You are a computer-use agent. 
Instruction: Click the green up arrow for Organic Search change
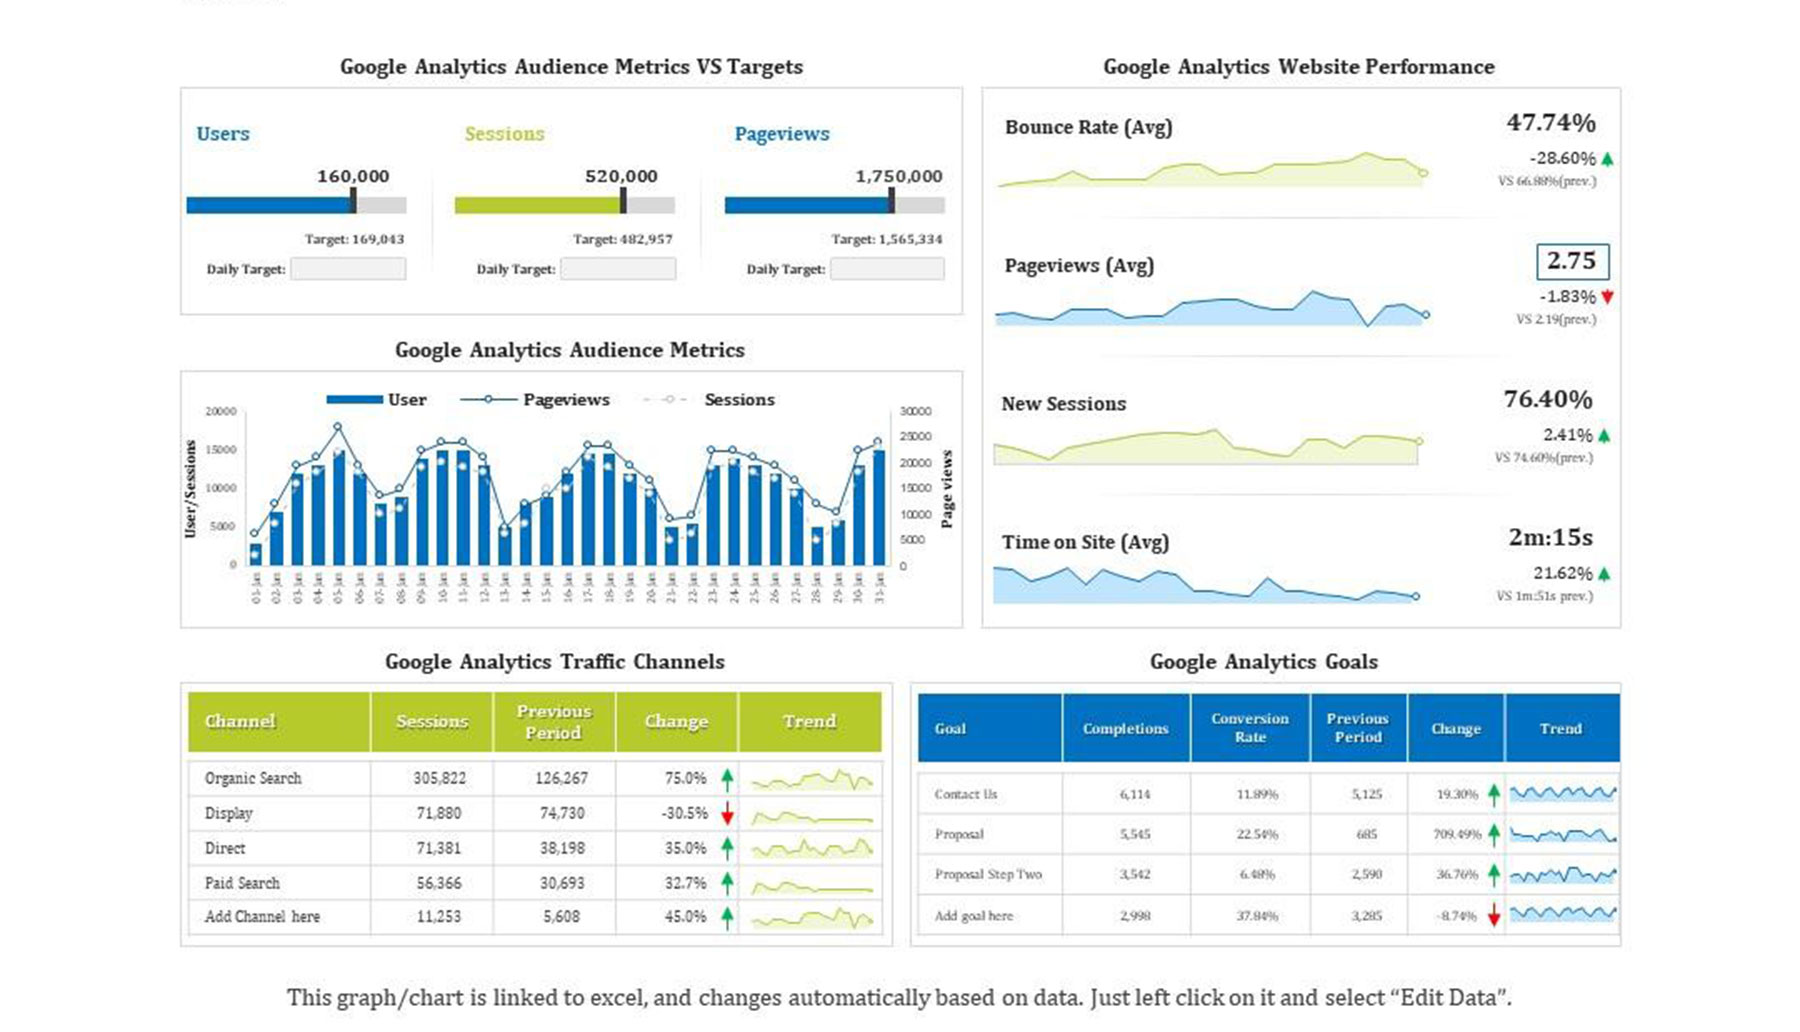[727, 778]
